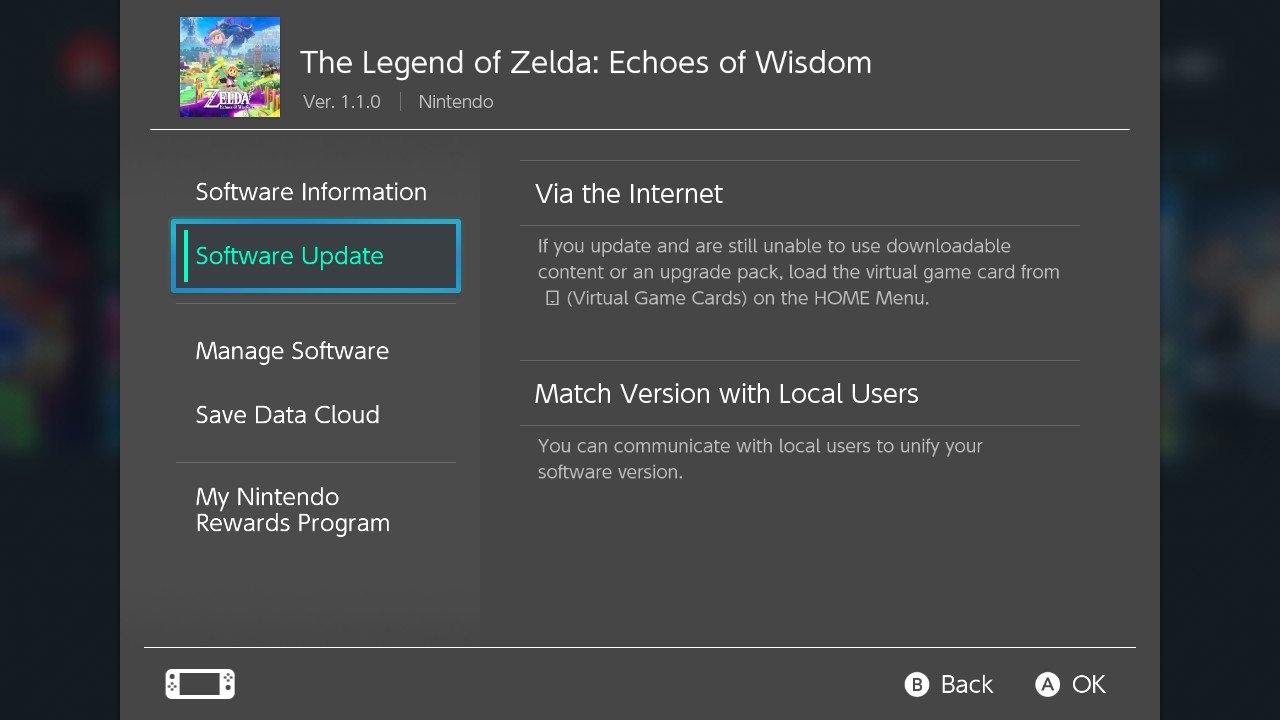The image size is (1280, 720).
Task: Open Manage Software in the sidebar
Action: click(x=292, y=351)
